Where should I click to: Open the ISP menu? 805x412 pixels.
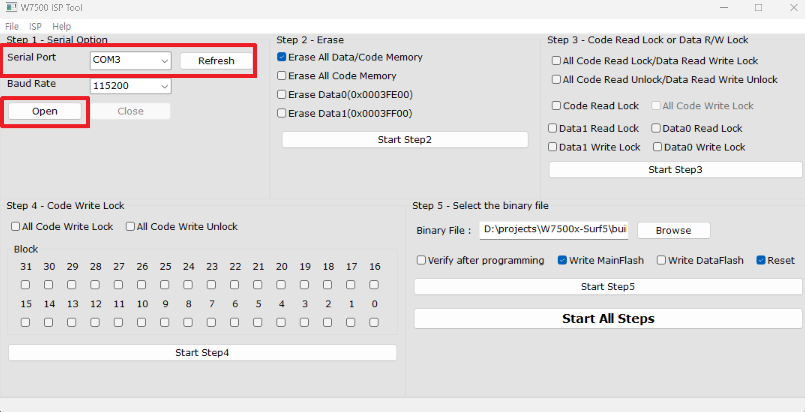tap(35, 26)
